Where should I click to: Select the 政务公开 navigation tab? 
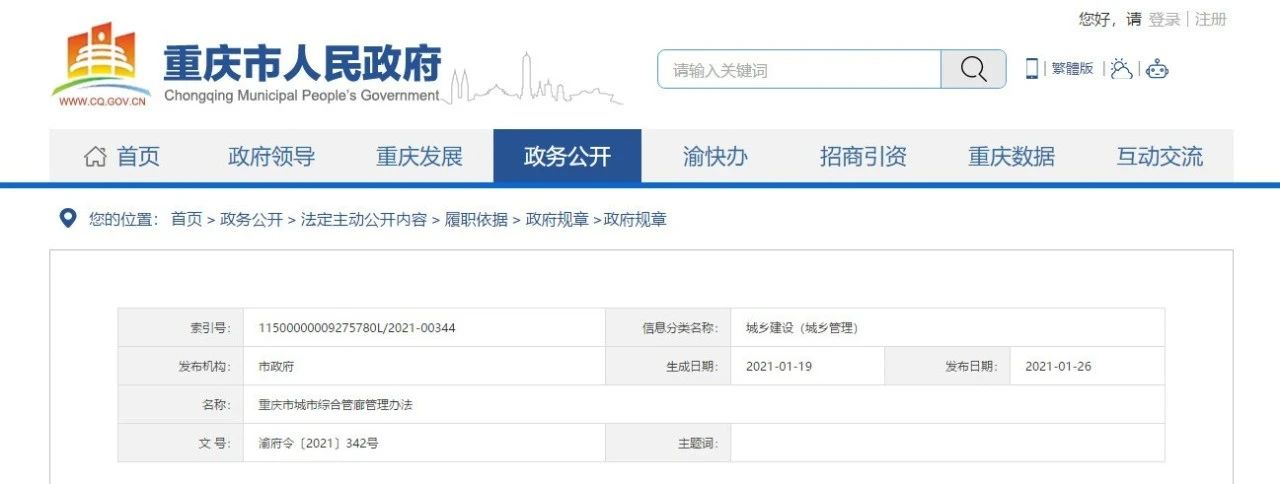click(x=567, y=156)
